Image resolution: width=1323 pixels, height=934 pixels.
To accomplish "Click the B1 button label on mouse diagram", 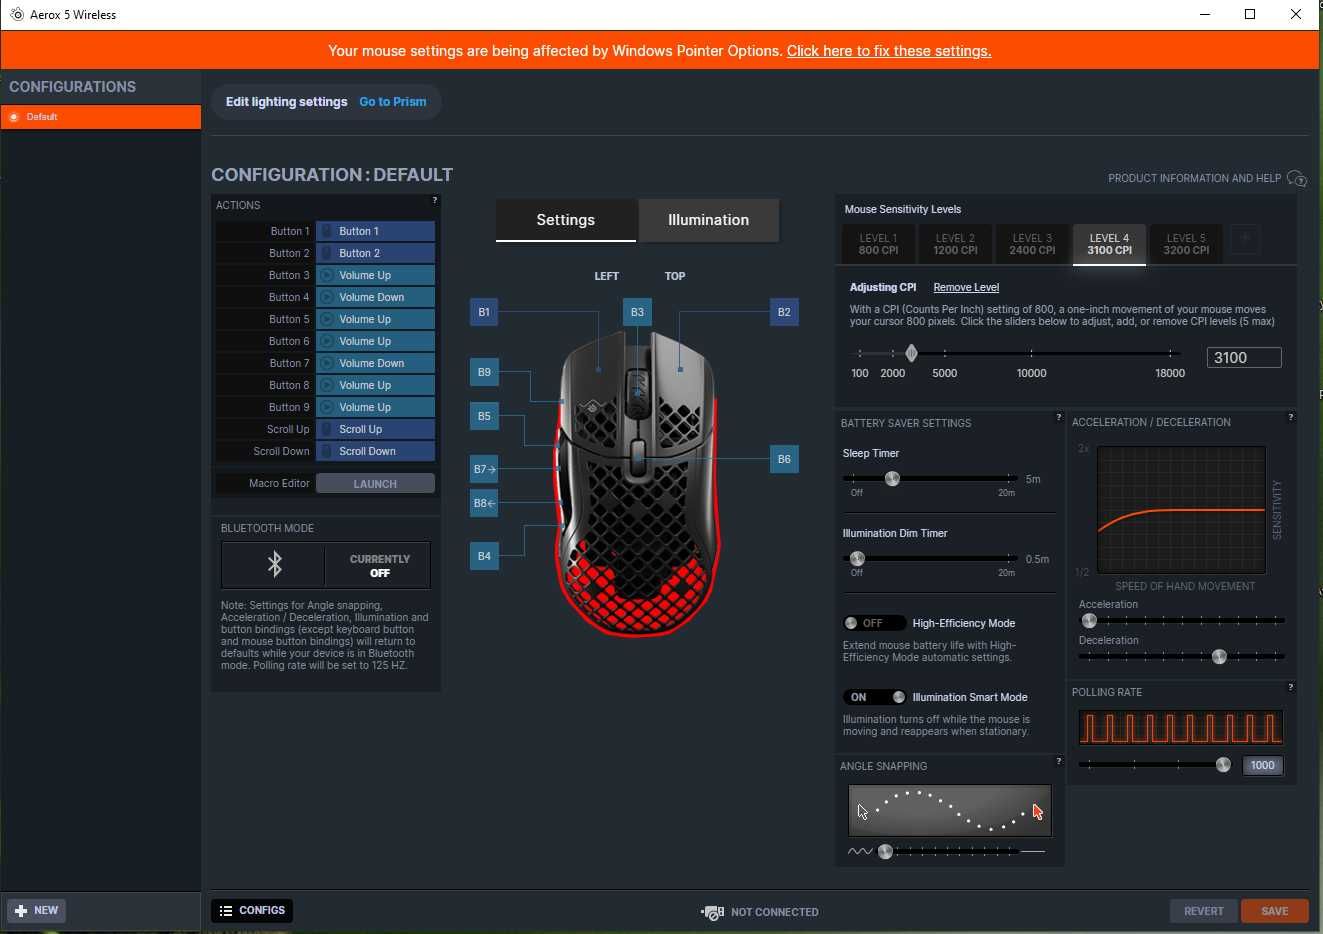I will (484, 312).
